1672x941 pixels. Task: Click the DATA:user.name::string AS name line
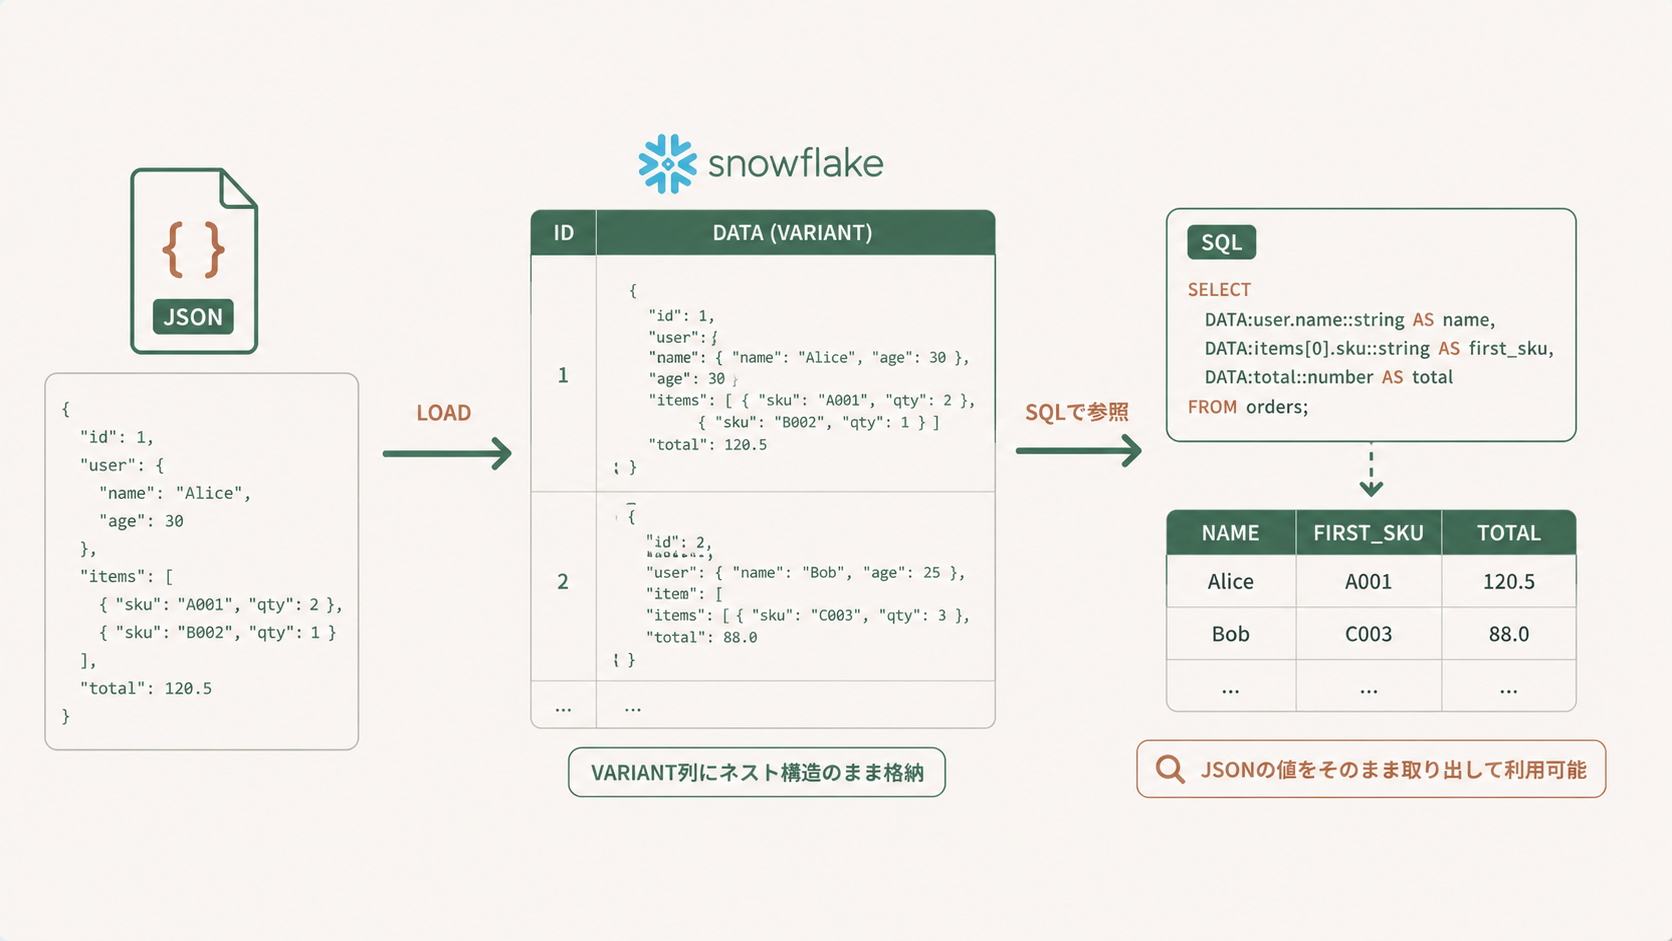tap(1349, 320)
